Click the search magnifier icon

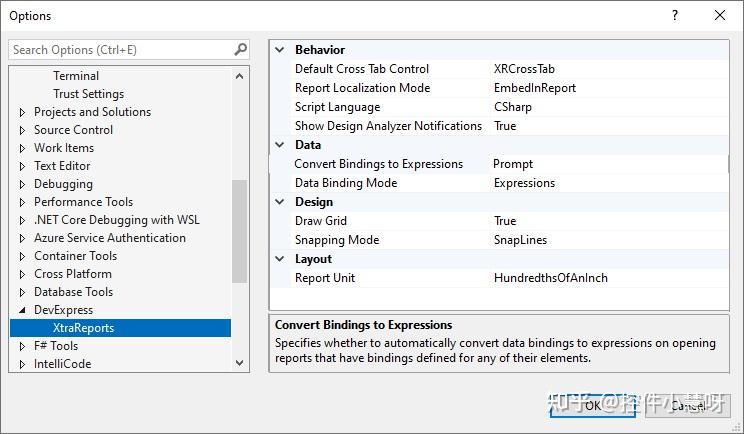[240, 49]
